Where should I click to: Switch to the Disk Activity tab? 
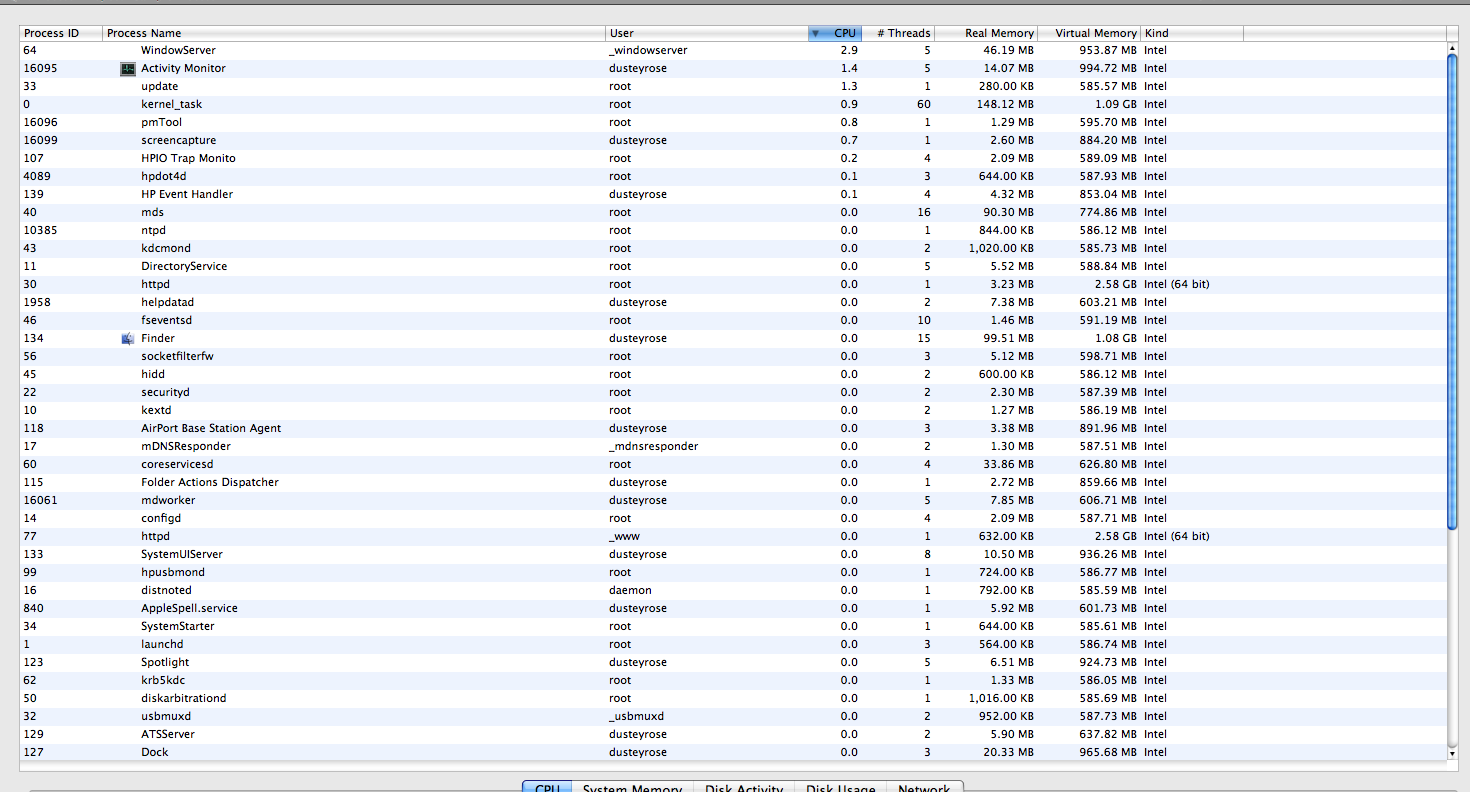[x=744, y=787]
